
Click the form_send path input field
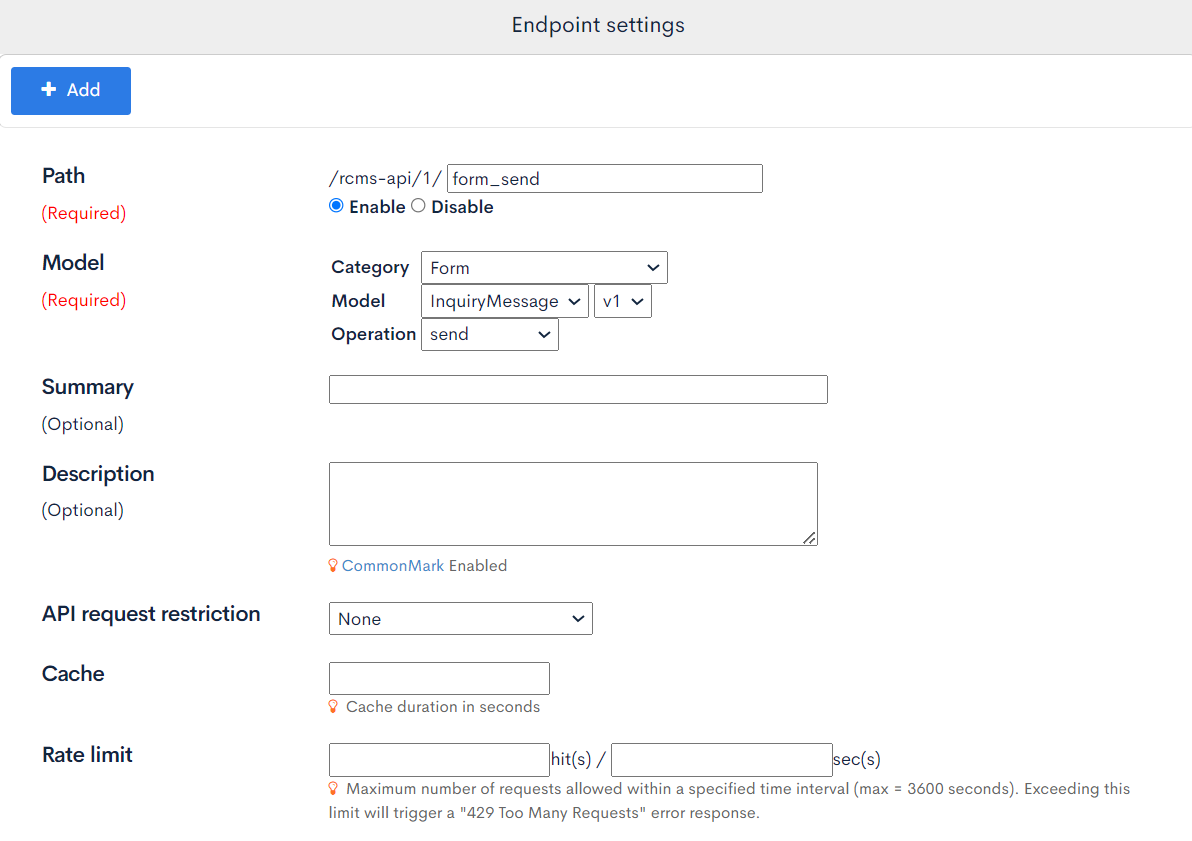[x=604, y=178]
